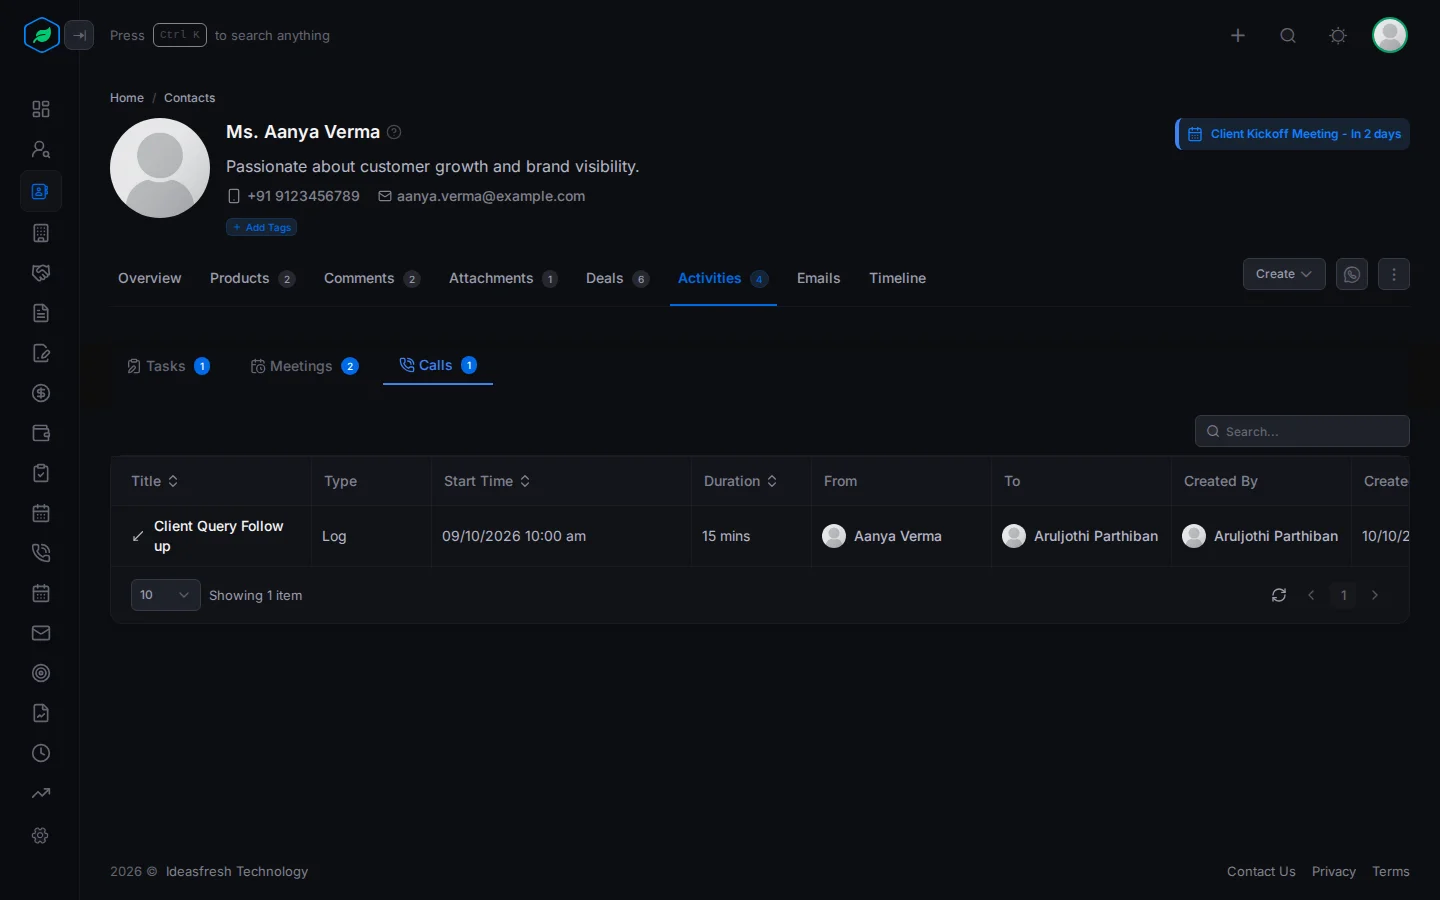The width and height of the screenshot is (1440, 900).
Task: Open the building/companies sidebar icon
Action: 41,233
